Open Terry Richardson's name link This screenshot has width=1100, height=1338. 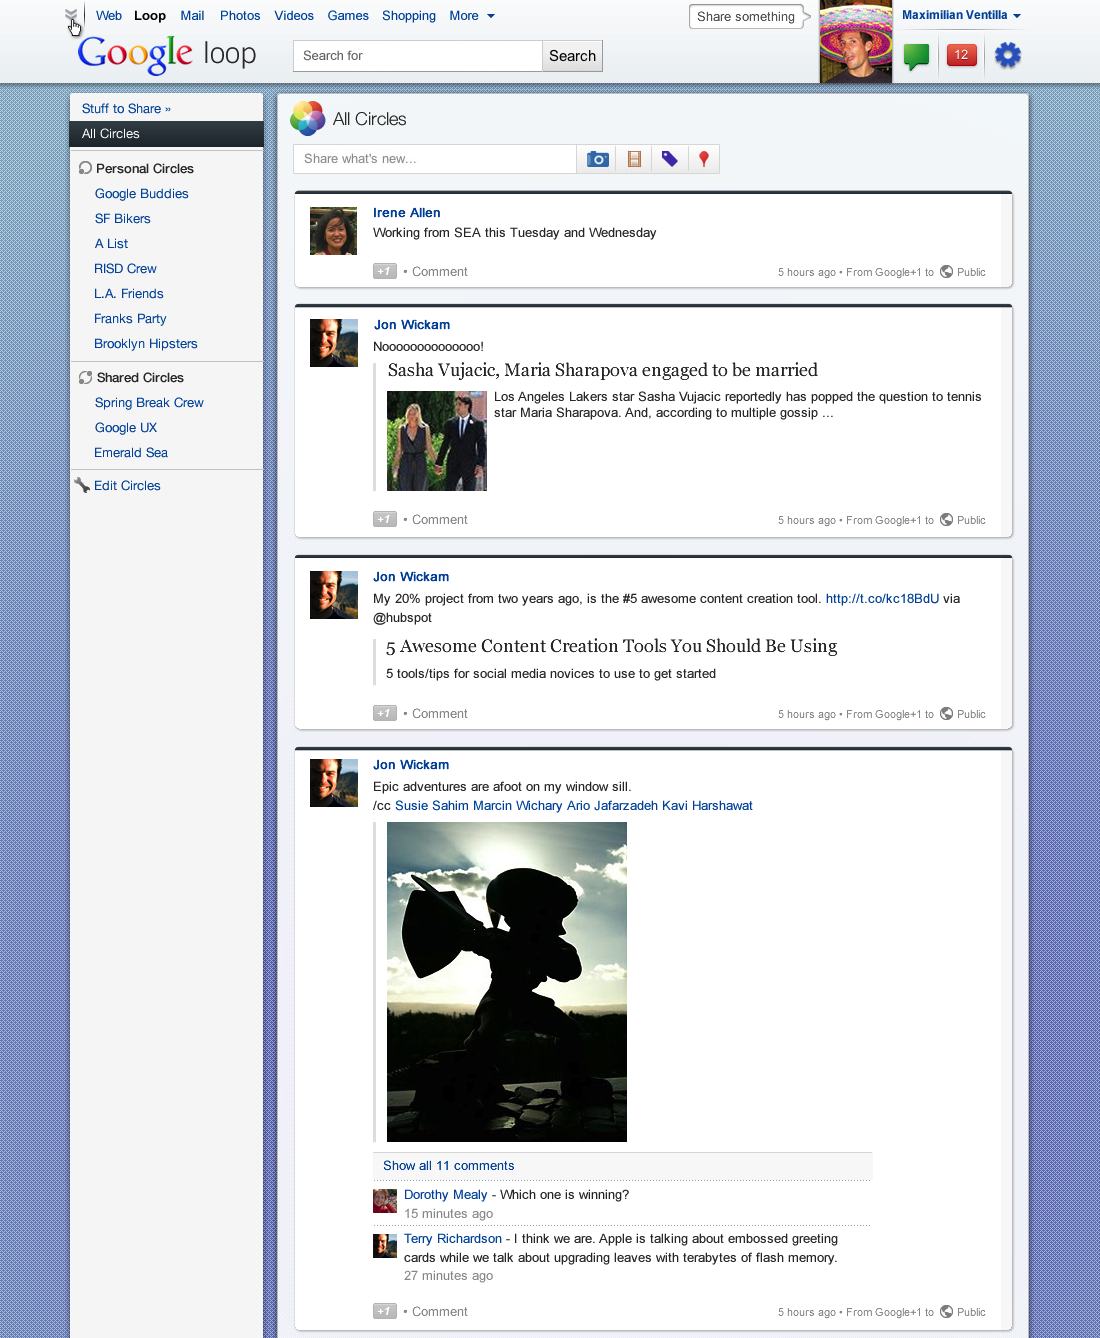pos(453,1239)
